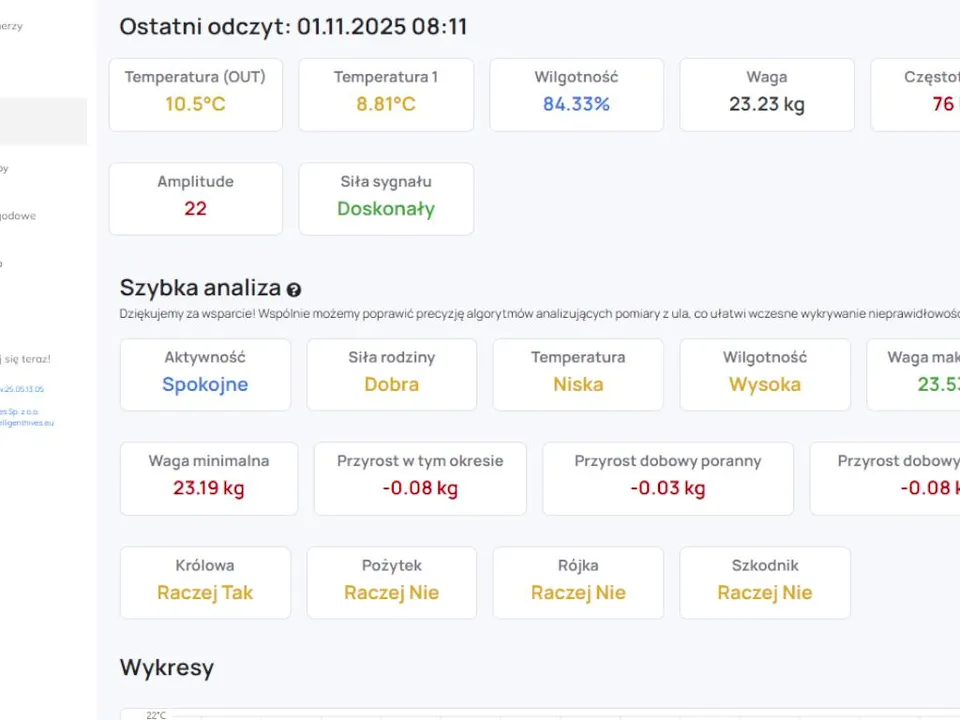Select the Amplitude card showing 22

(195, 198)
